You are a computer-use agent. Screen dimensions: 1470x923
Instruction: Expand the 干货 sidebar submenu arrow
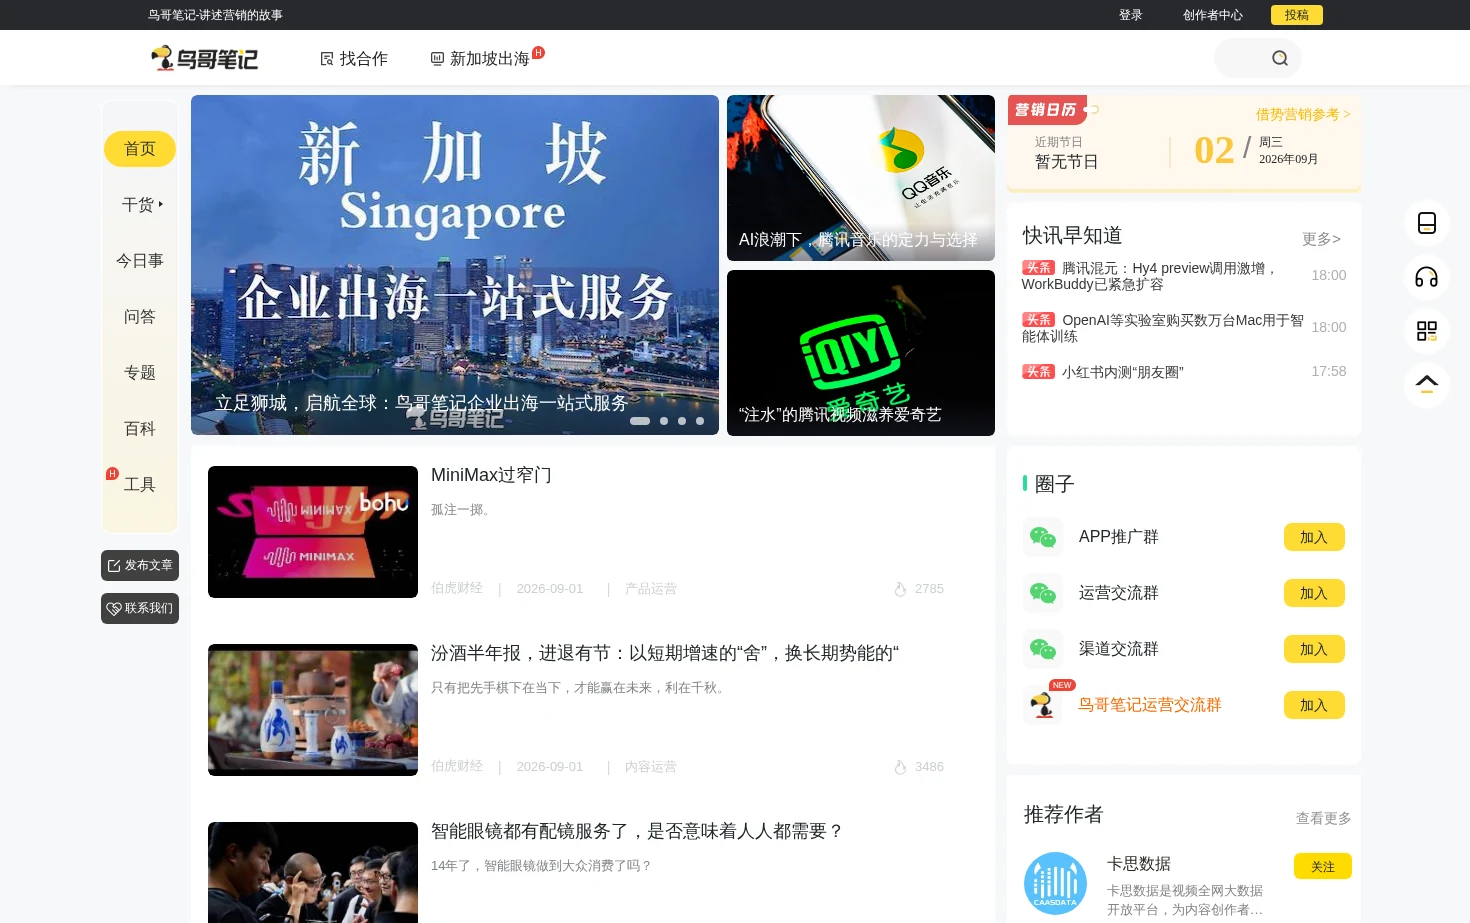pos(161,204)
